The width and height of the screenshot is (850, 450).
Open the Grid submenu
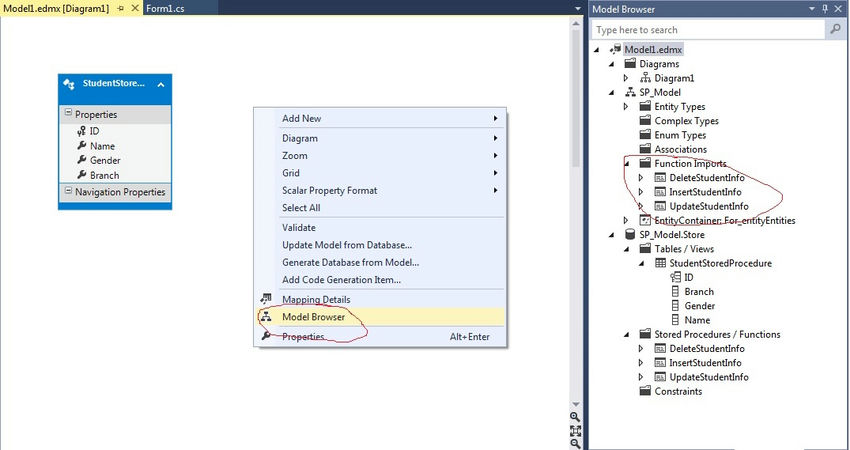point(391,173)
